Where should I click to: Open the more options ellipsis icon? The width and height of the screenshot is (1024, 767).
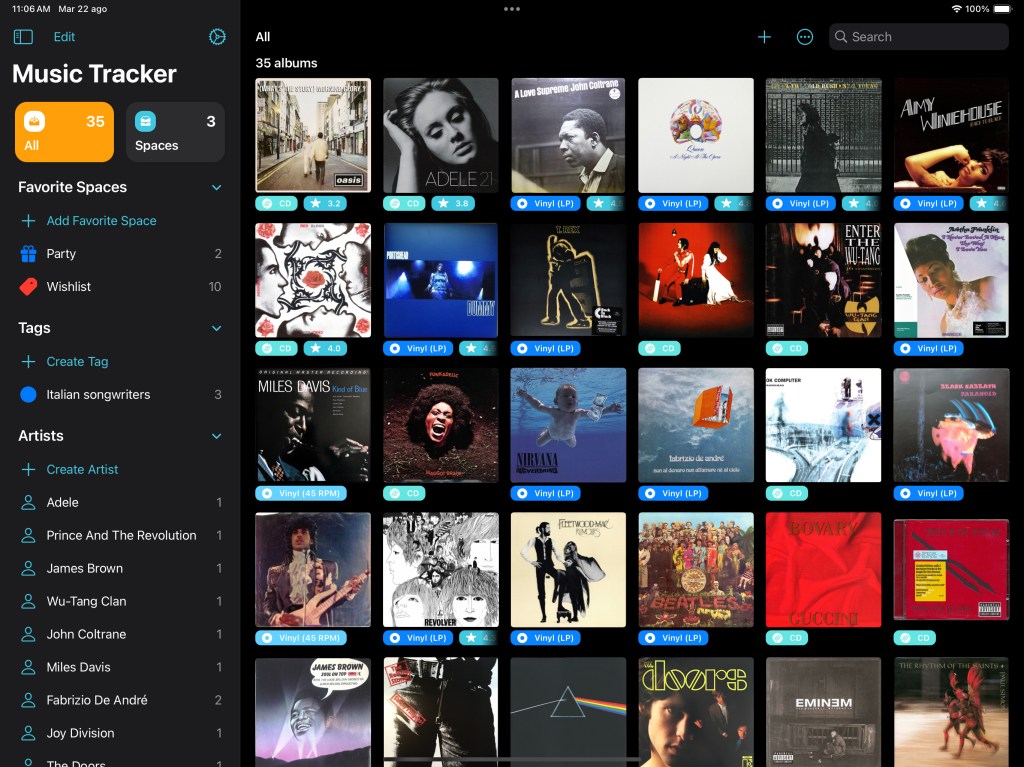coord(805,37)
